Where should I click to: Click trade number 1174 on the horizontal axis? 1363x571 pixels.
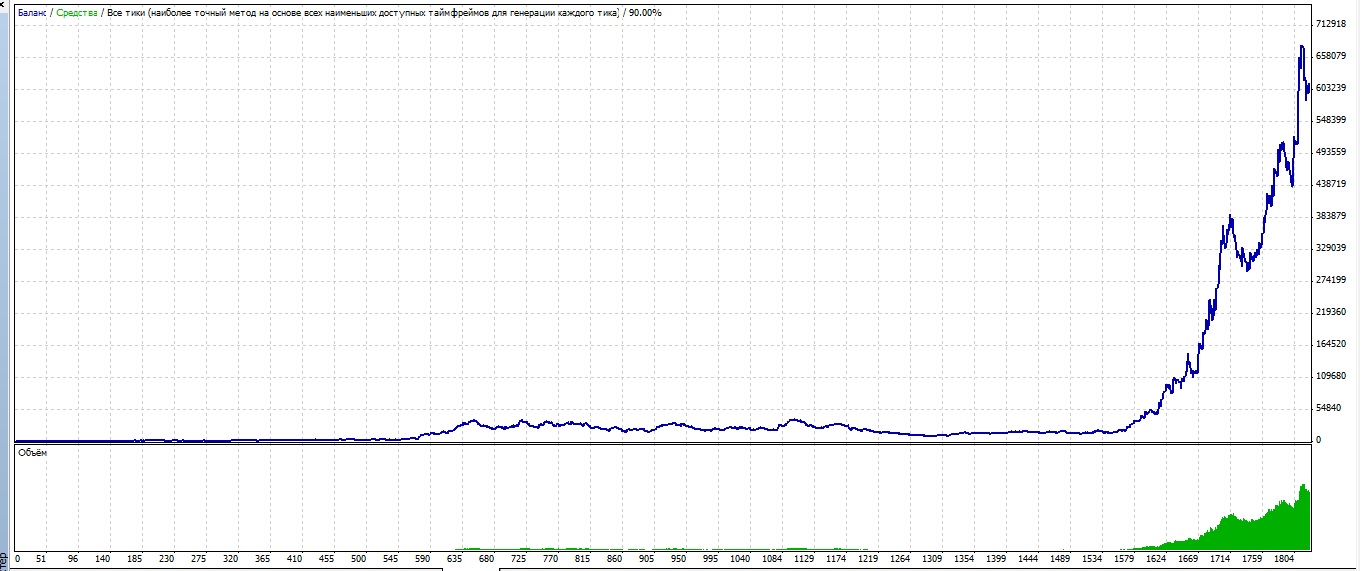tap(837, 560)
